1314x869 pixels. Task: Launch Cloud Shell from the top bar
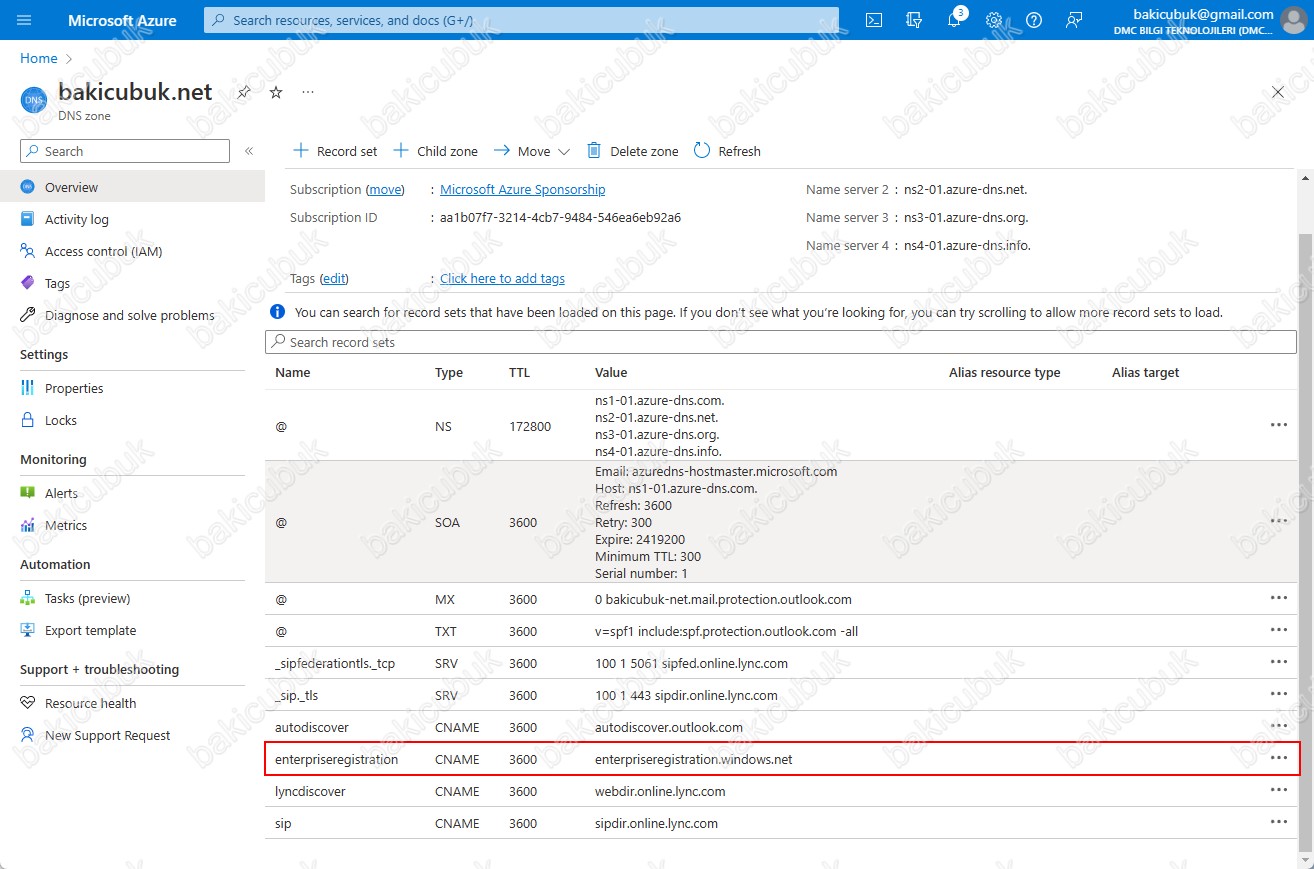874,20
